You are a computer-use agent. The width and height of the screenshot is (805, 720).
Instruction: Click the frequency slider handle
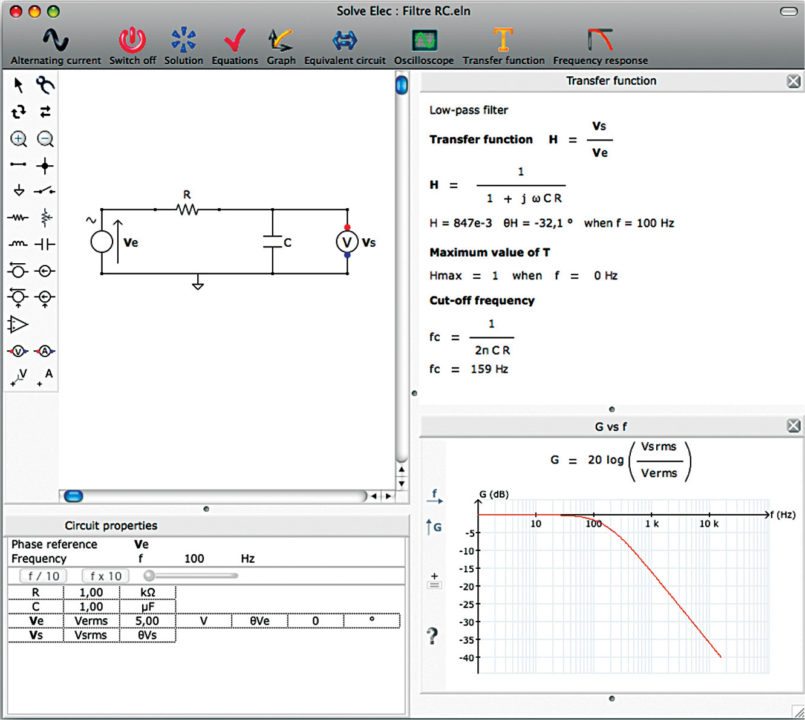pos(150,575)
